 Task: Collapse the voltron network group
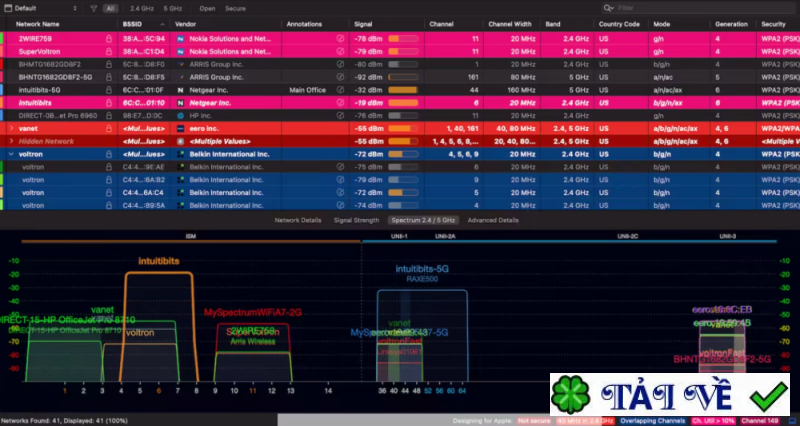(11, 154)
